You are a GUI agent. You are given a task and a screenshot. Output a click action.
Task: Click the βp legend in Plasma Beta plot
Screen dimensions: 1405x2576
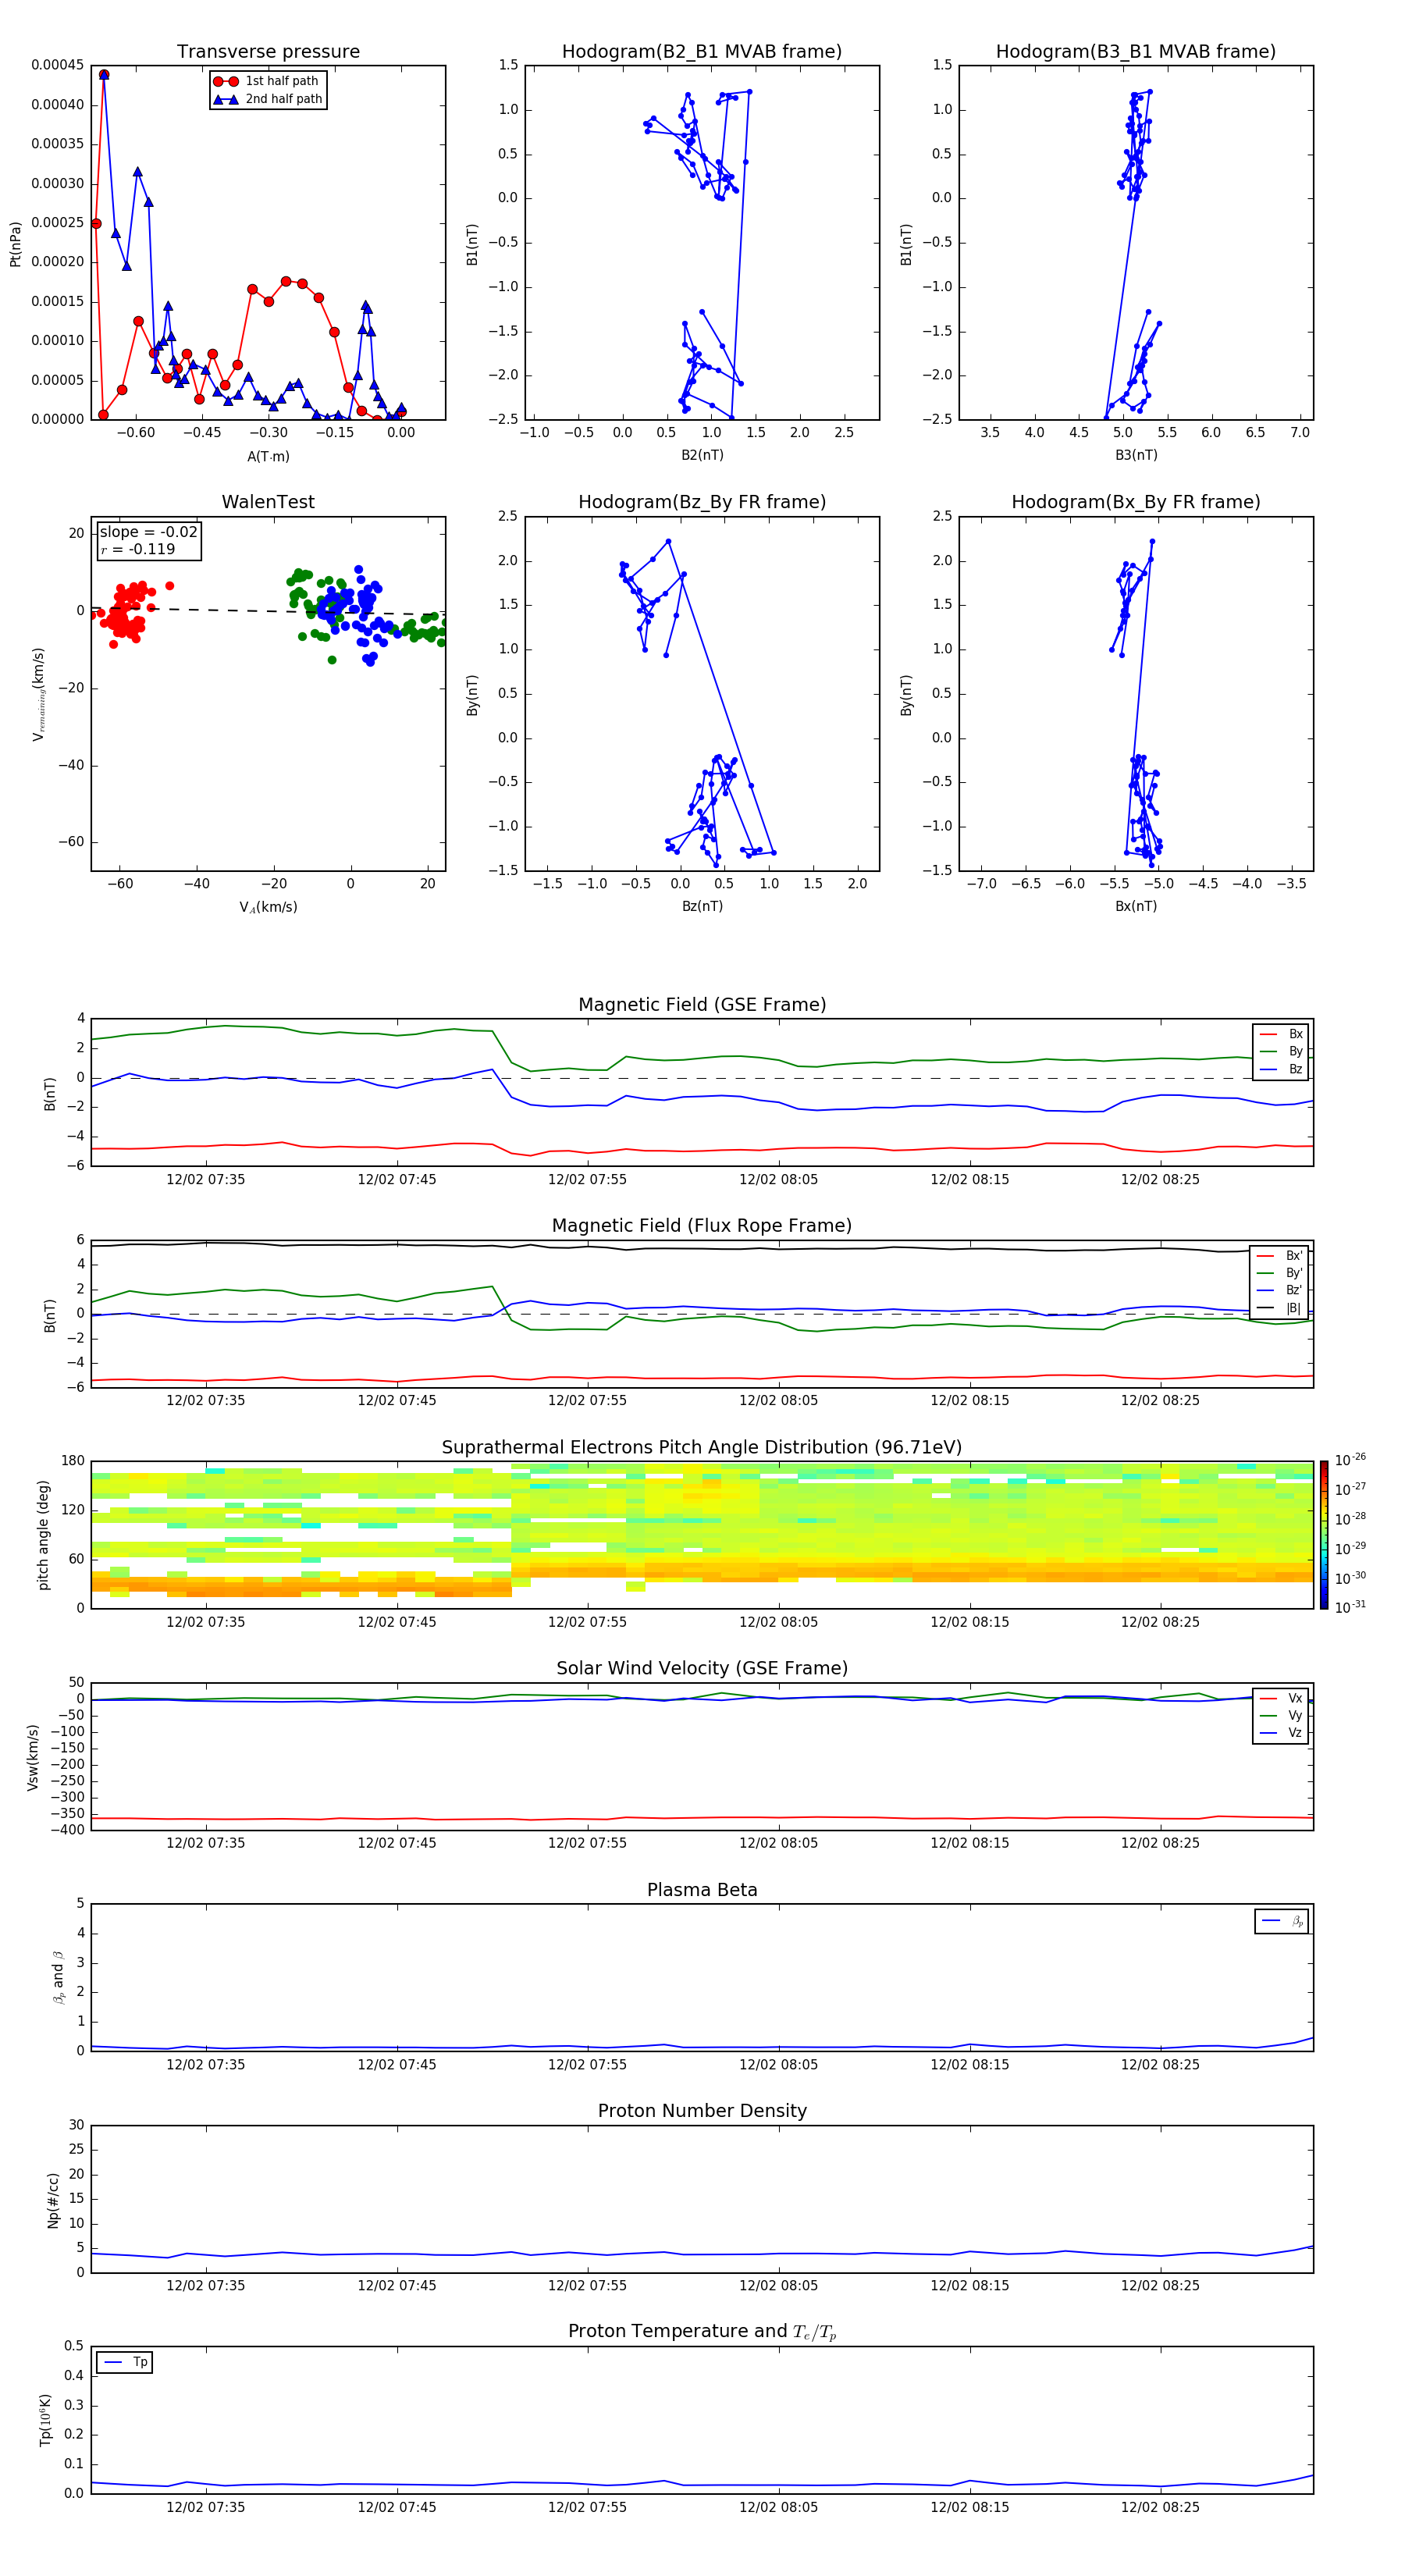click(x=1282, y=1921)
